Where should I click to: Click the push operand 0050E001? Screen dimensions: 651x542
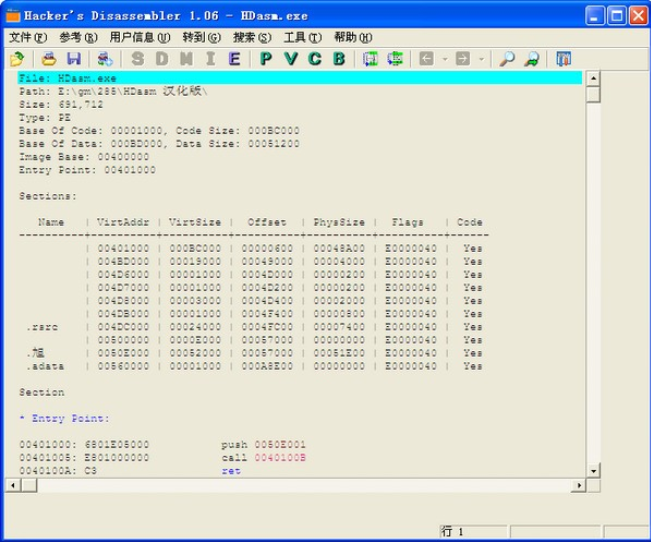tap(280, 444)
